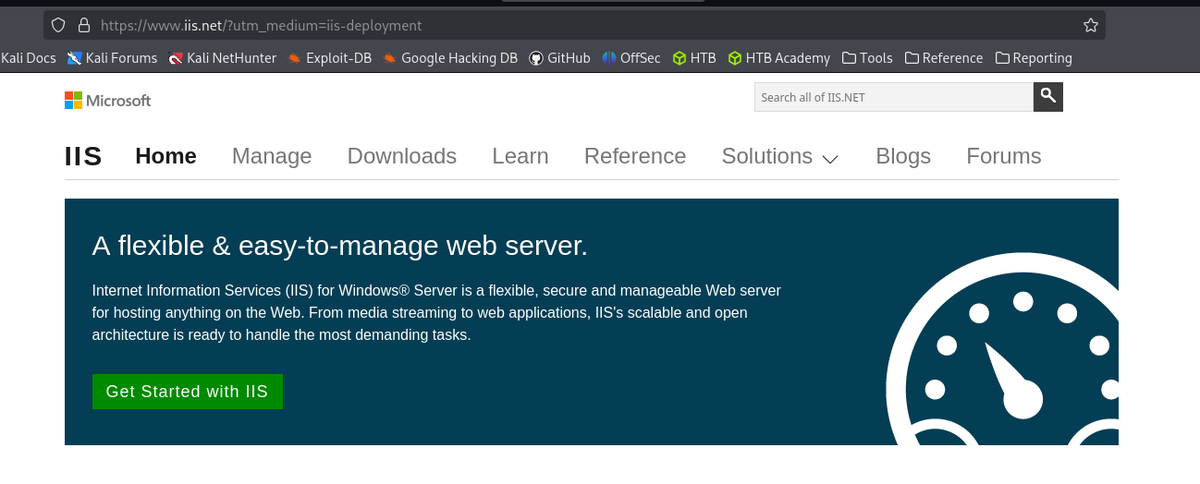Click the IIS site title
This screenshot has height=484, width=1200.
click(x=83, y=156)
